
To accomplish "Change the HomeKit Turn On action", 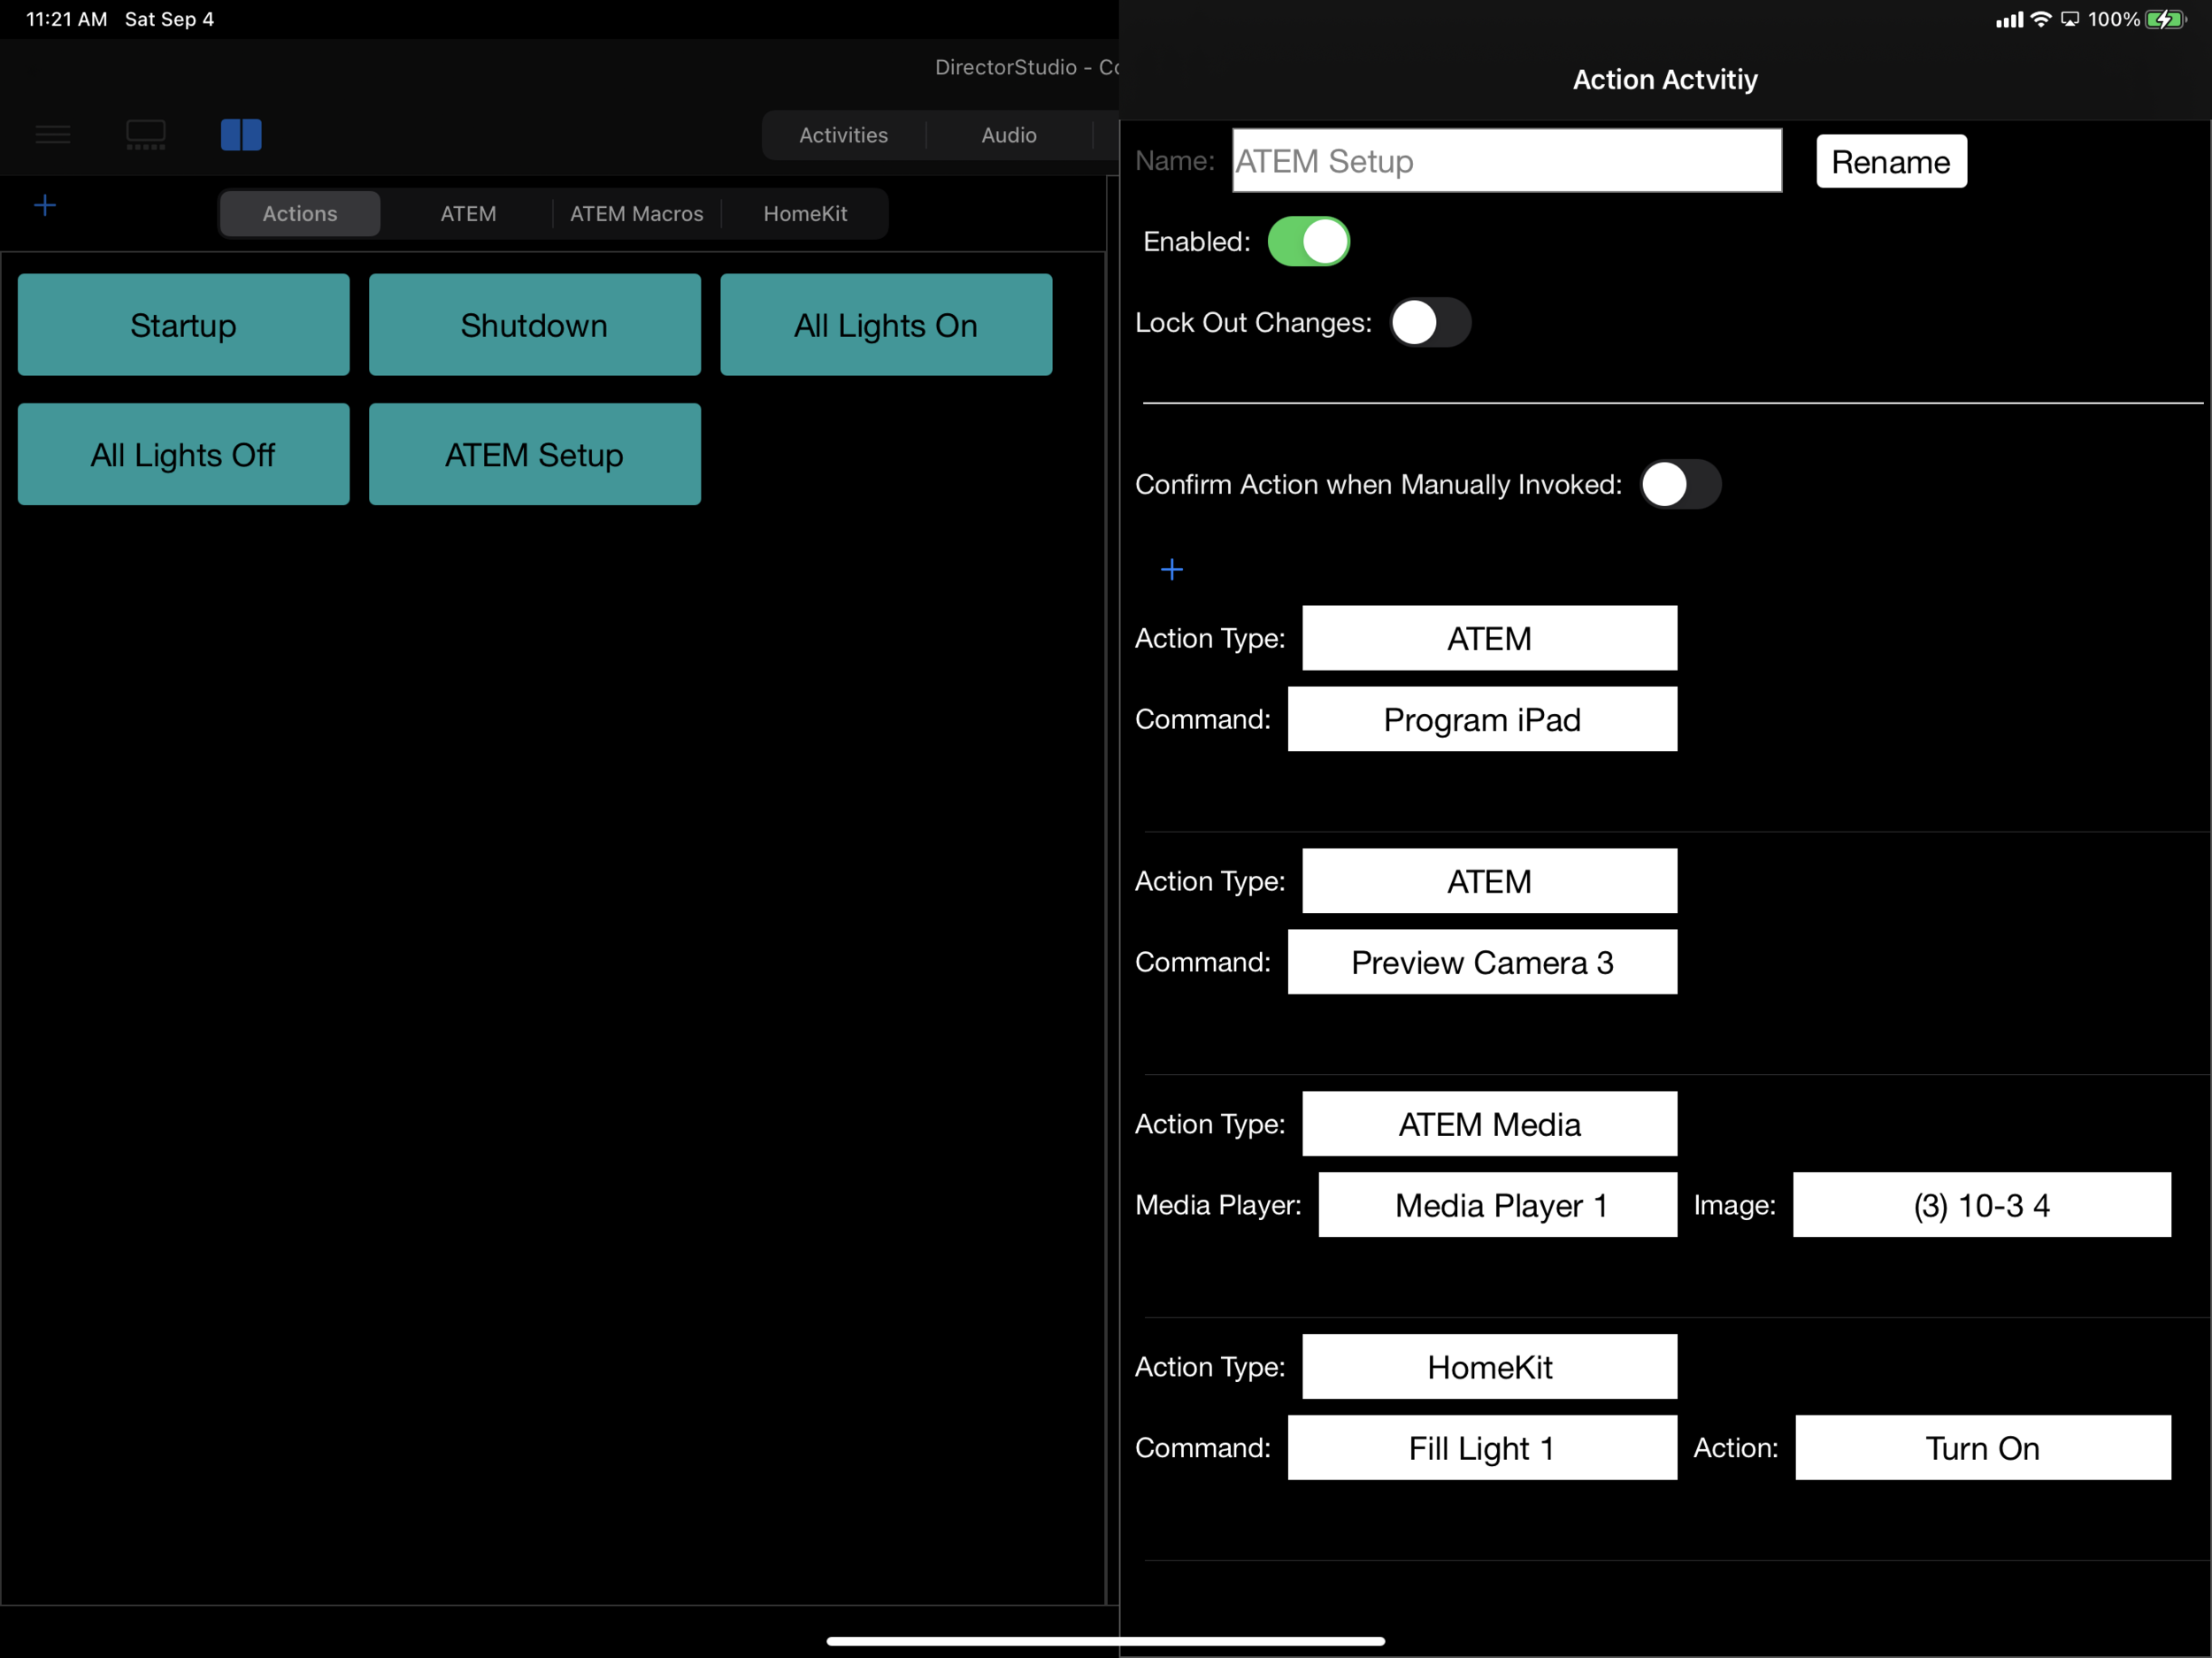I will click(1983, 1448).
